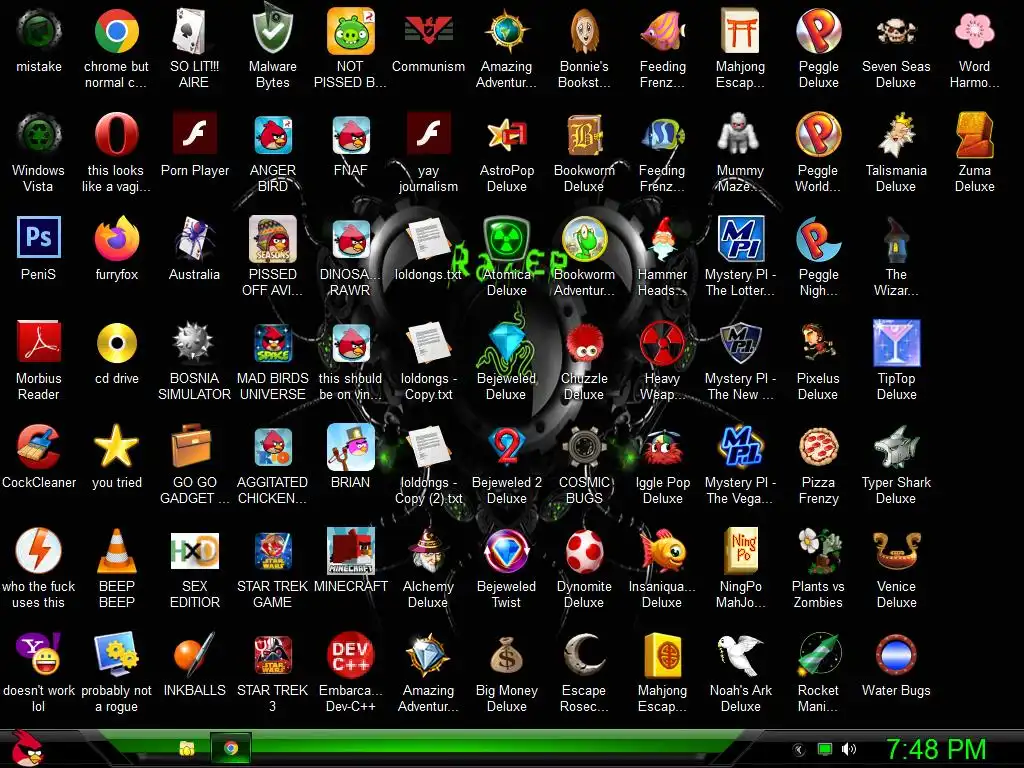Open the loldongs.txt file
The width and height of the screenshot is (1024, 768).
(x=428, y=238)
